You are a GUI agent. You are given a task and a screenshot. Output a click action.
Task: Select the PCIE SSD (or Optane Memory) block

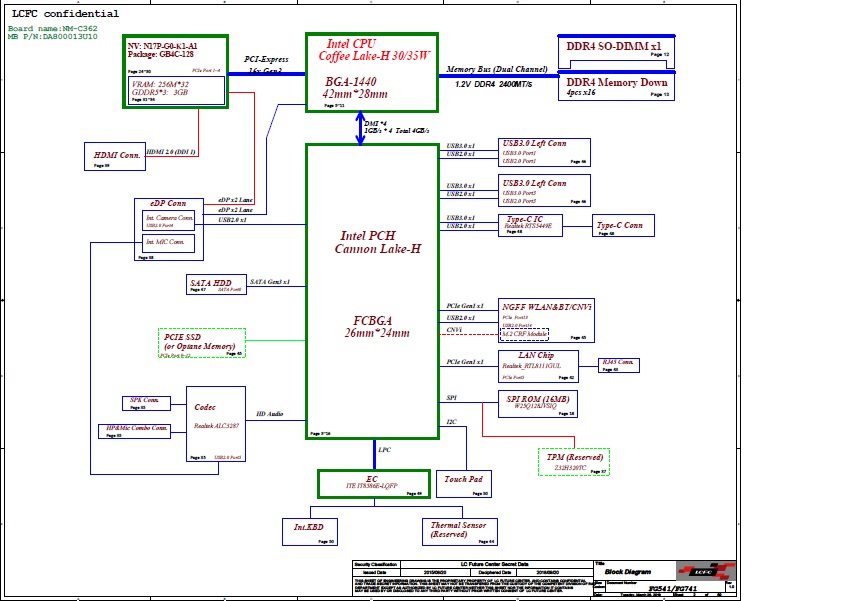(x=202, y=343)
